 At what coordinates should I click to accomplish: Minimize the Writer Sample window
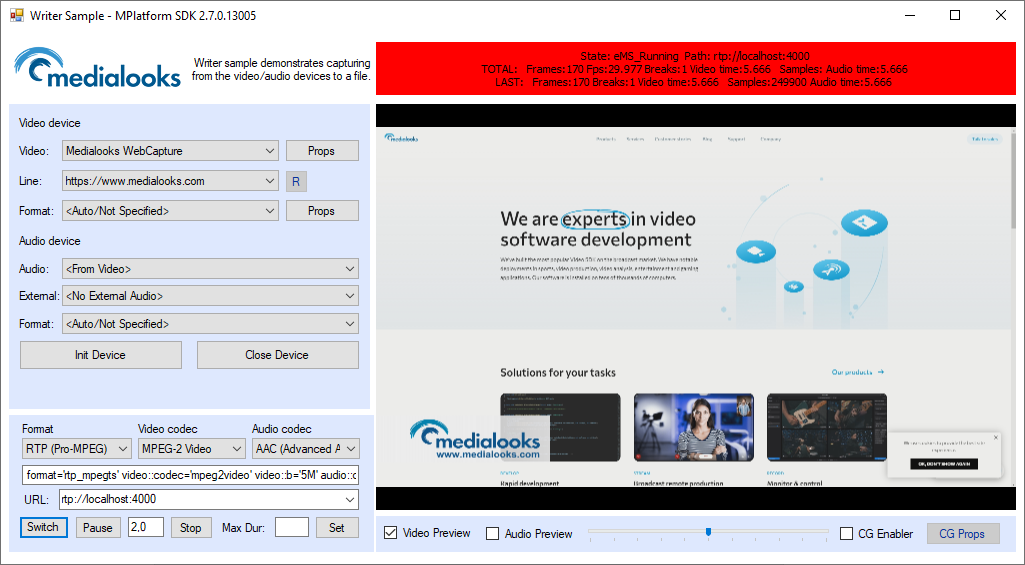point(909,15)
